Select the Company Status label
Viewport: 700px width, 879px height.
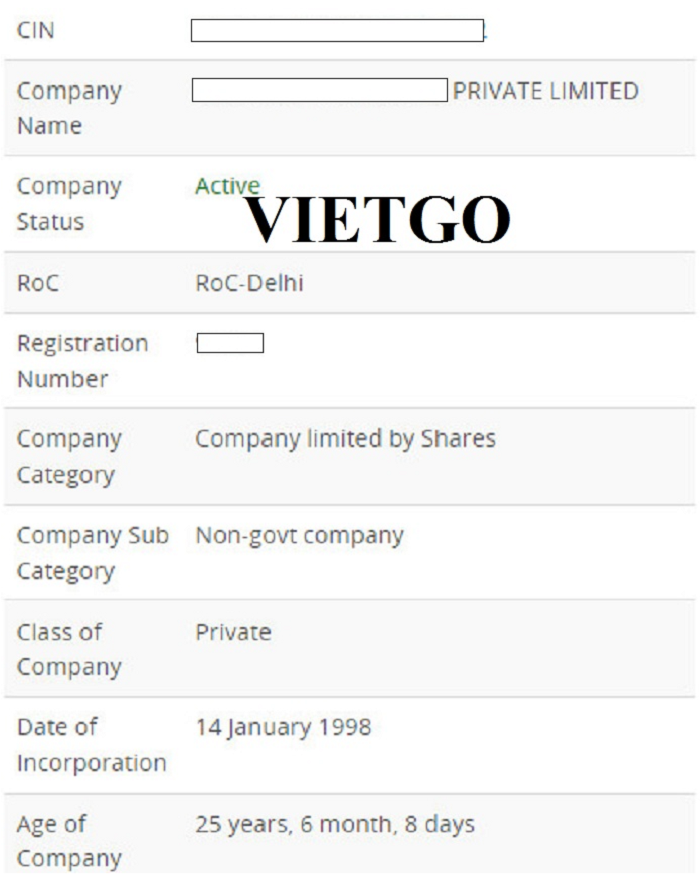click(69, 204)
